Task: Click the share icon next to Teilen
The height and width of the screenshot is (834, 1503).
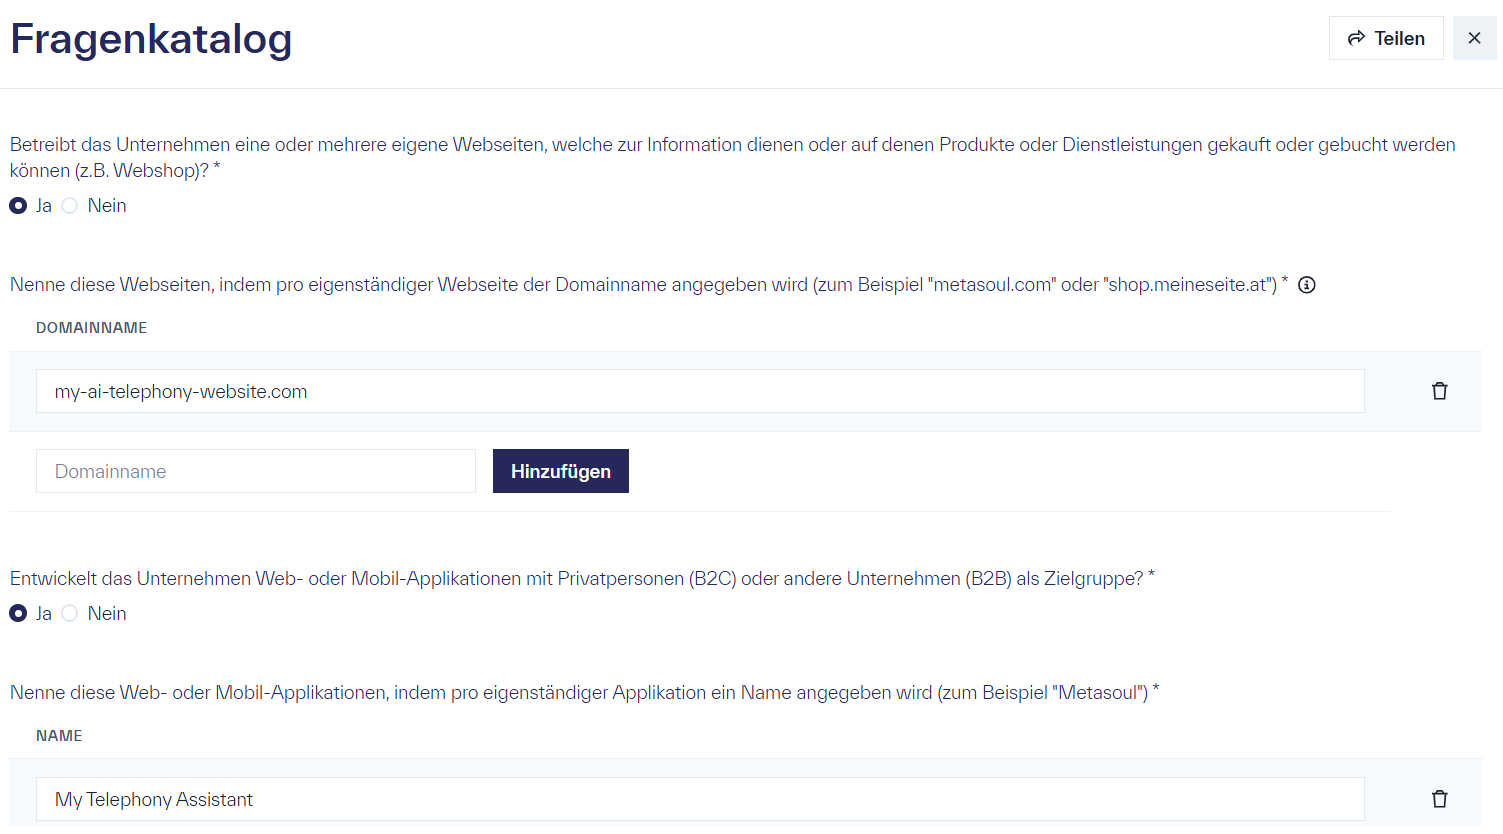Action: point(1357,37)
